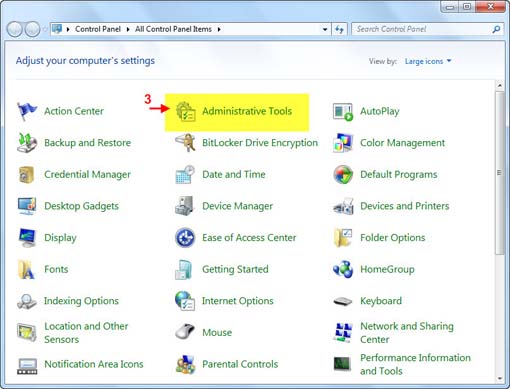Open the Credential Manager text link
Screen dimensions: 510x389
click(x=87, y=174)
